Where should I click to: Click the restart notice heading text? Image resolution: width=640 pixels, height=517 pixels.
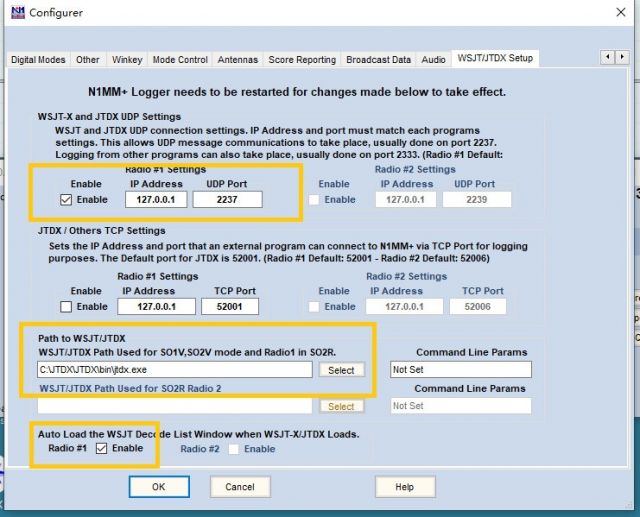click(297, 92)
